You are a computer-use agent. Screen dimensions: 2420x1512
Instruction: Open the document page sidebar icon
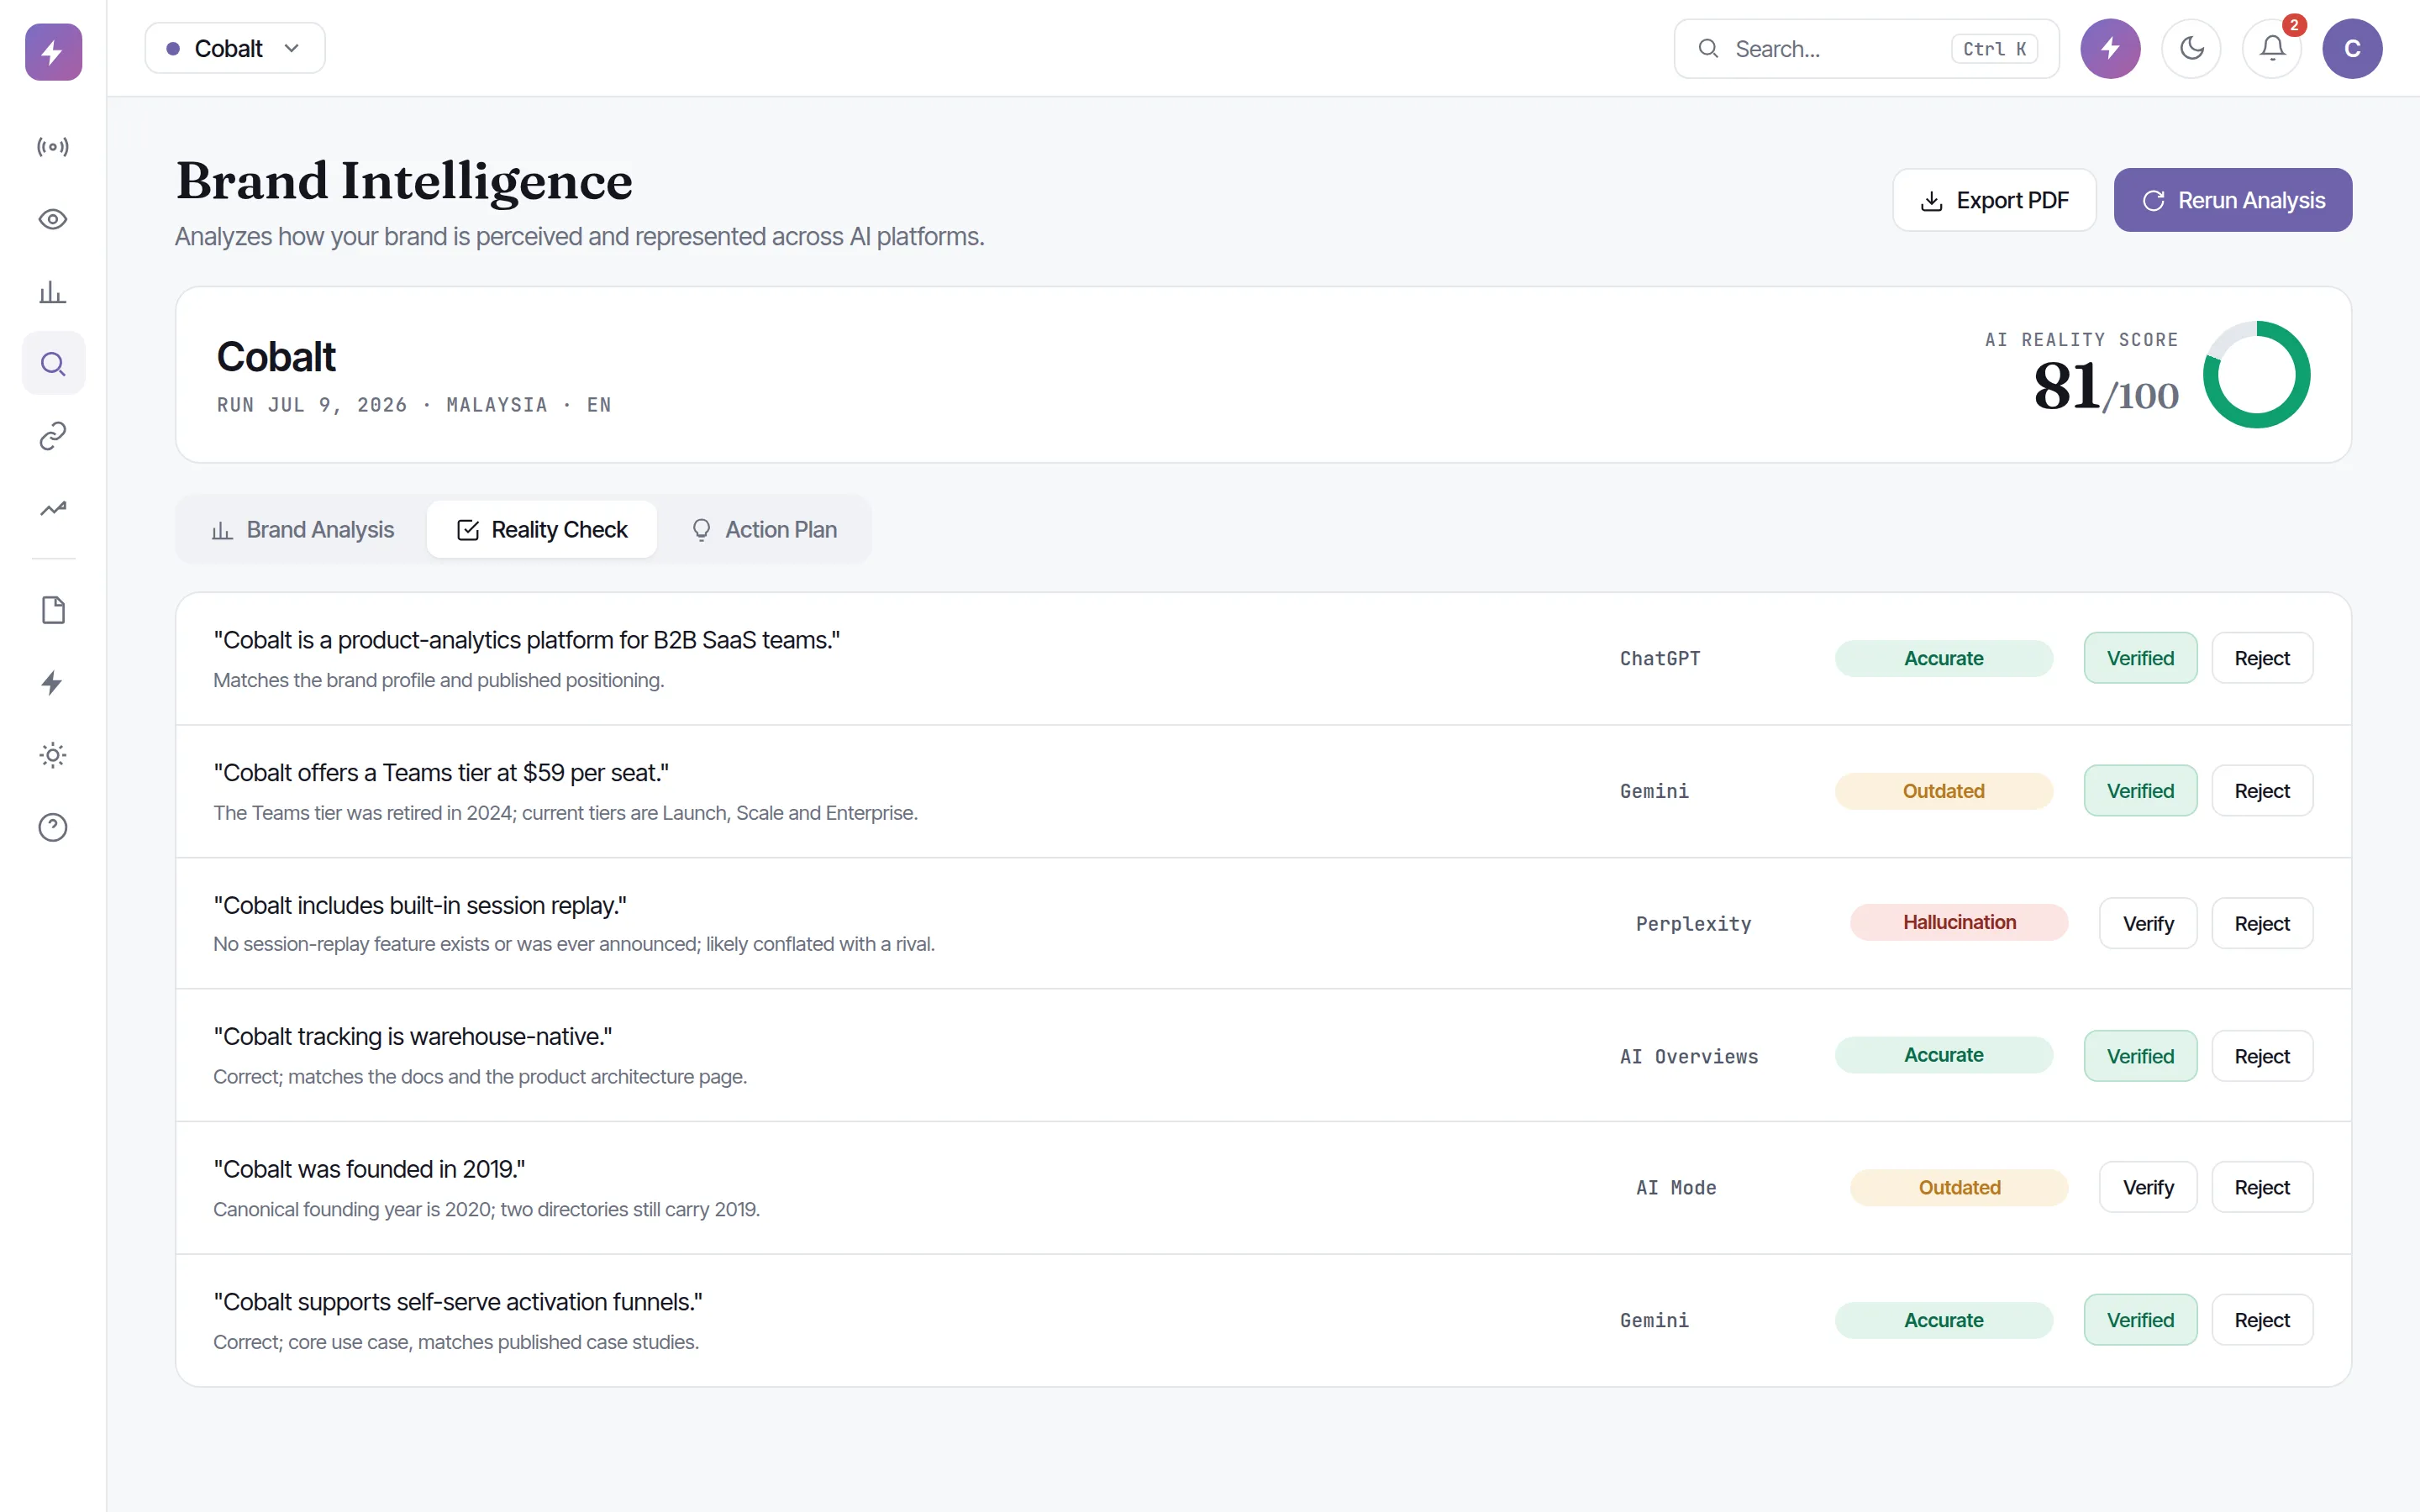click(x=53, y=610)
